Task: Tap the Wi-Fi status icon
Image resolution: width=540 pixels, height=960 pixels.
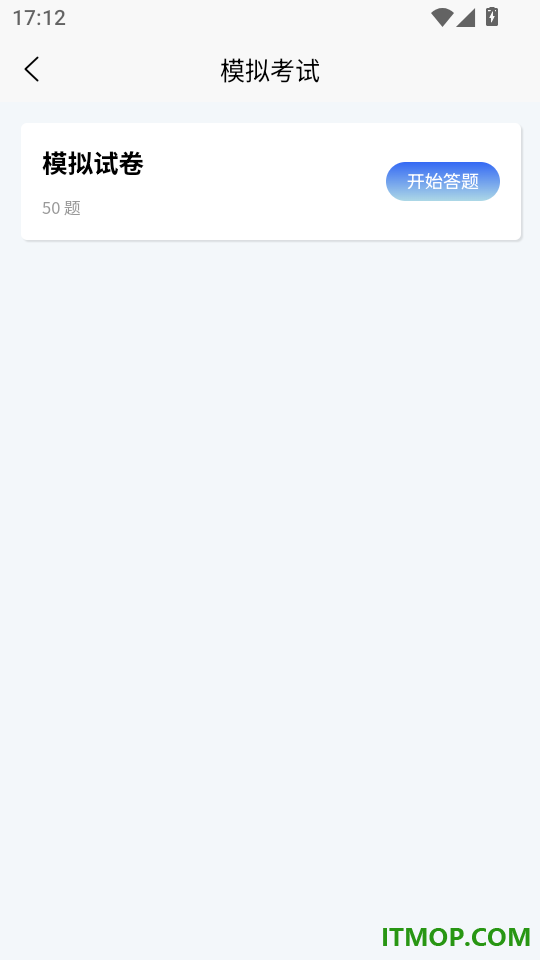Action: coord(441,17)
